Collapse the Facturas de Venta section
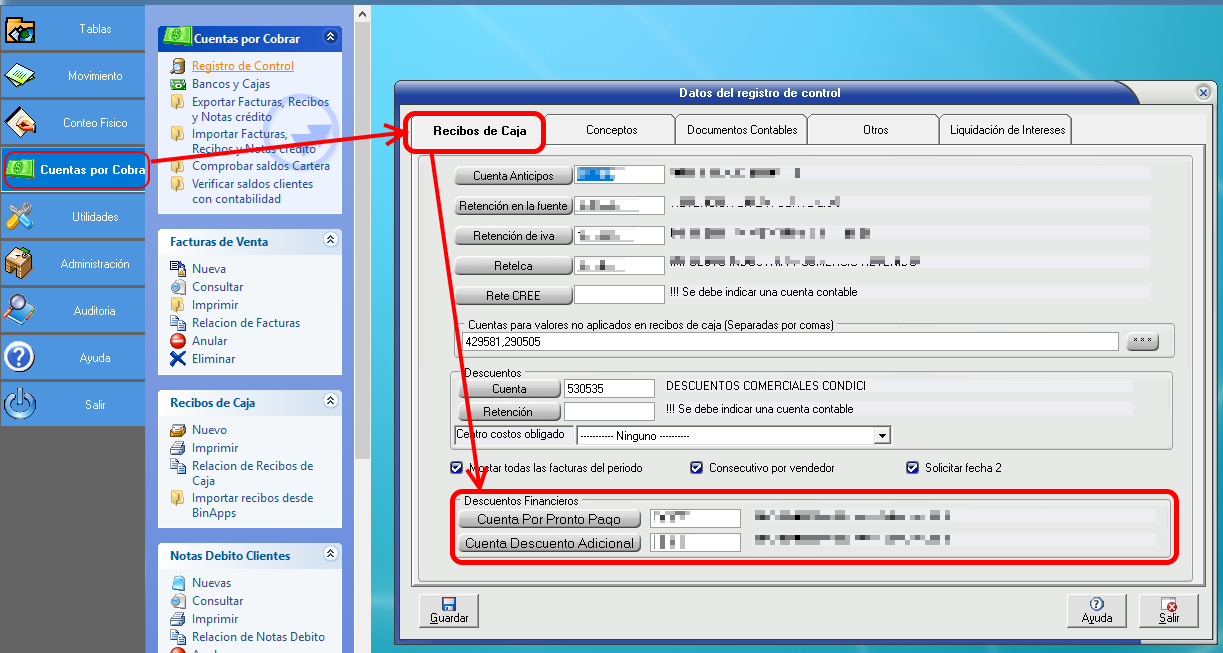 pos(331,241)
